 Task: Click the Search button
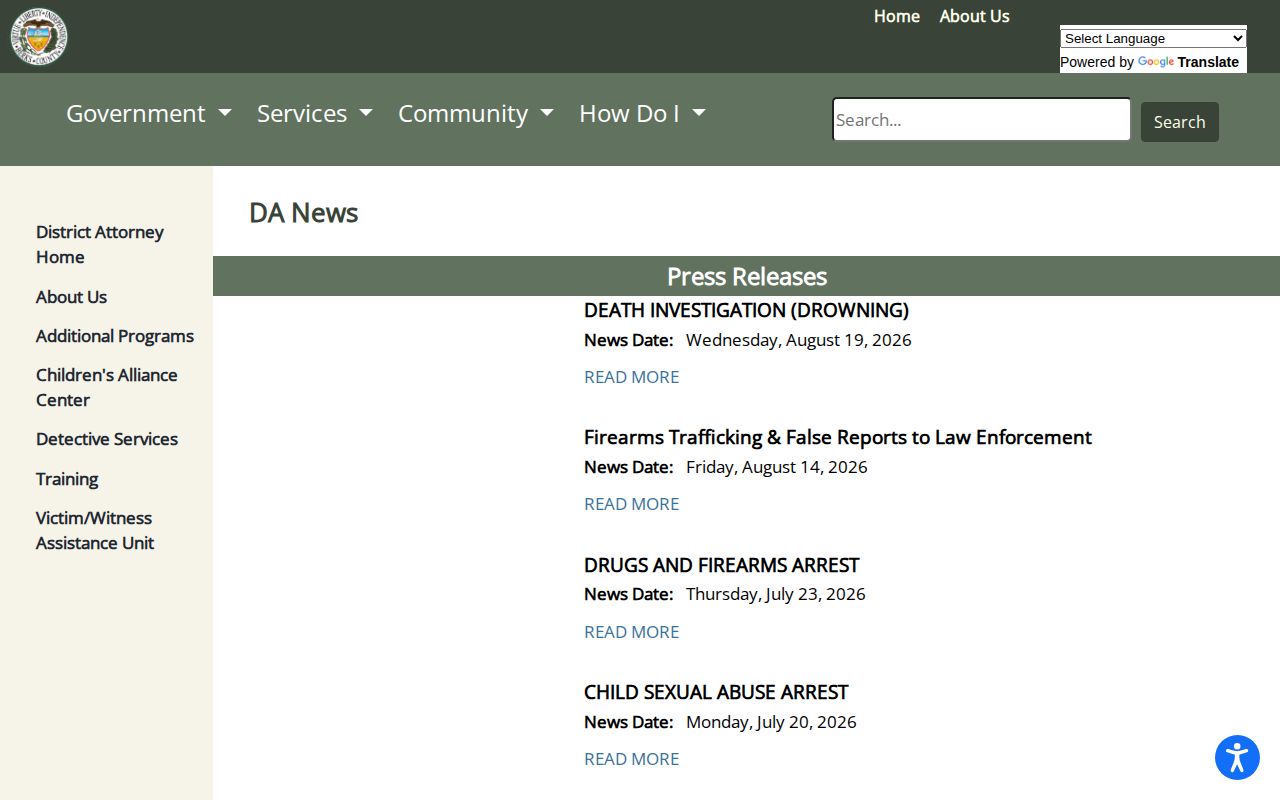pyautogui.click(x=1180, y=122)
